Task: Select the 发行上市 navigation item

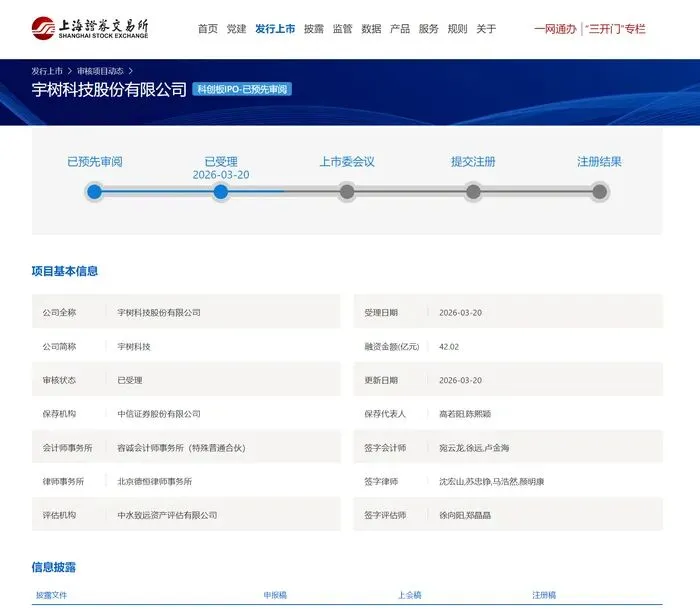Action: 275,29
